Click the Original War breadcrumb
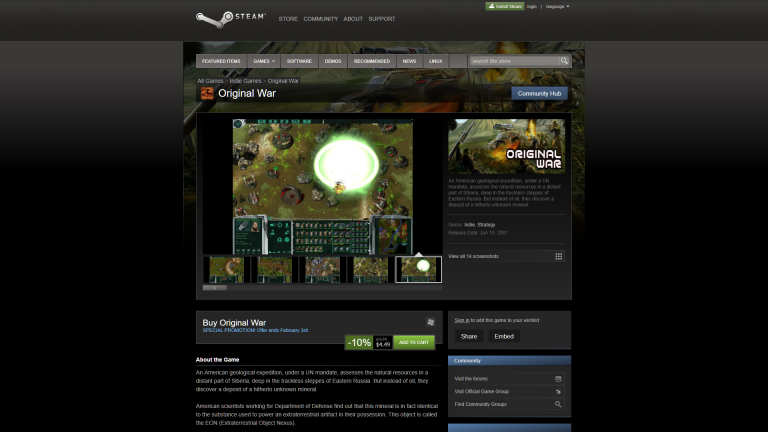The width and height of the screenshot is (768, 432). click(283, 81)
